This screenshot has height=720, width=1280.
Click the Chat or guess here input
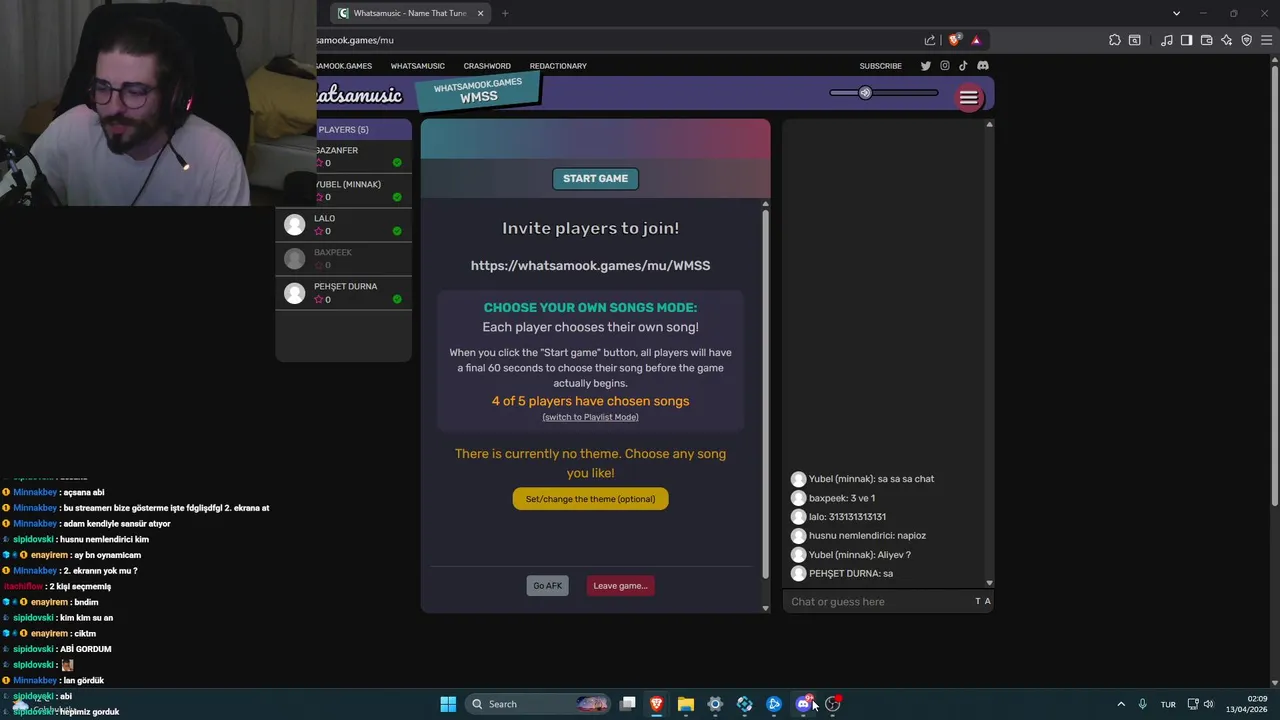pos(878,601)
